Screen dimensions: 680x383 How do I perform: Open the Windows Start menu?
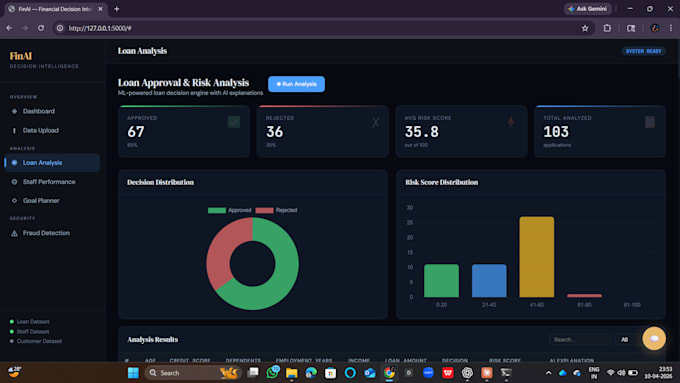133,373
